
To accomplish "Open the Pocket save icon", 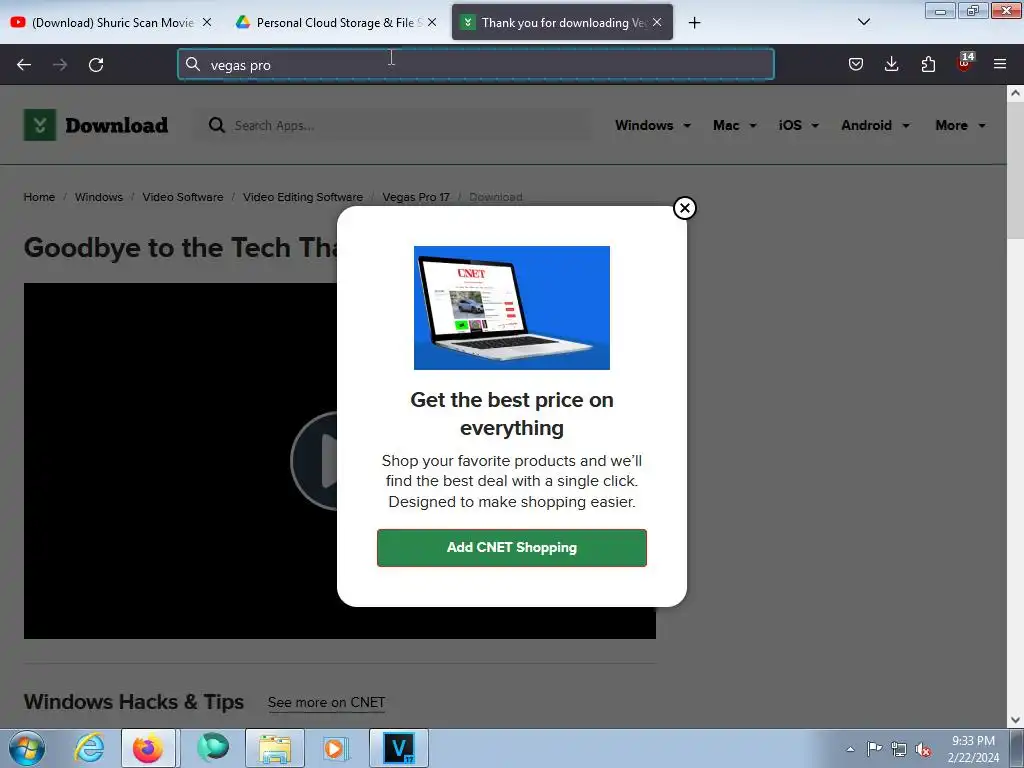I will [856, 64].
